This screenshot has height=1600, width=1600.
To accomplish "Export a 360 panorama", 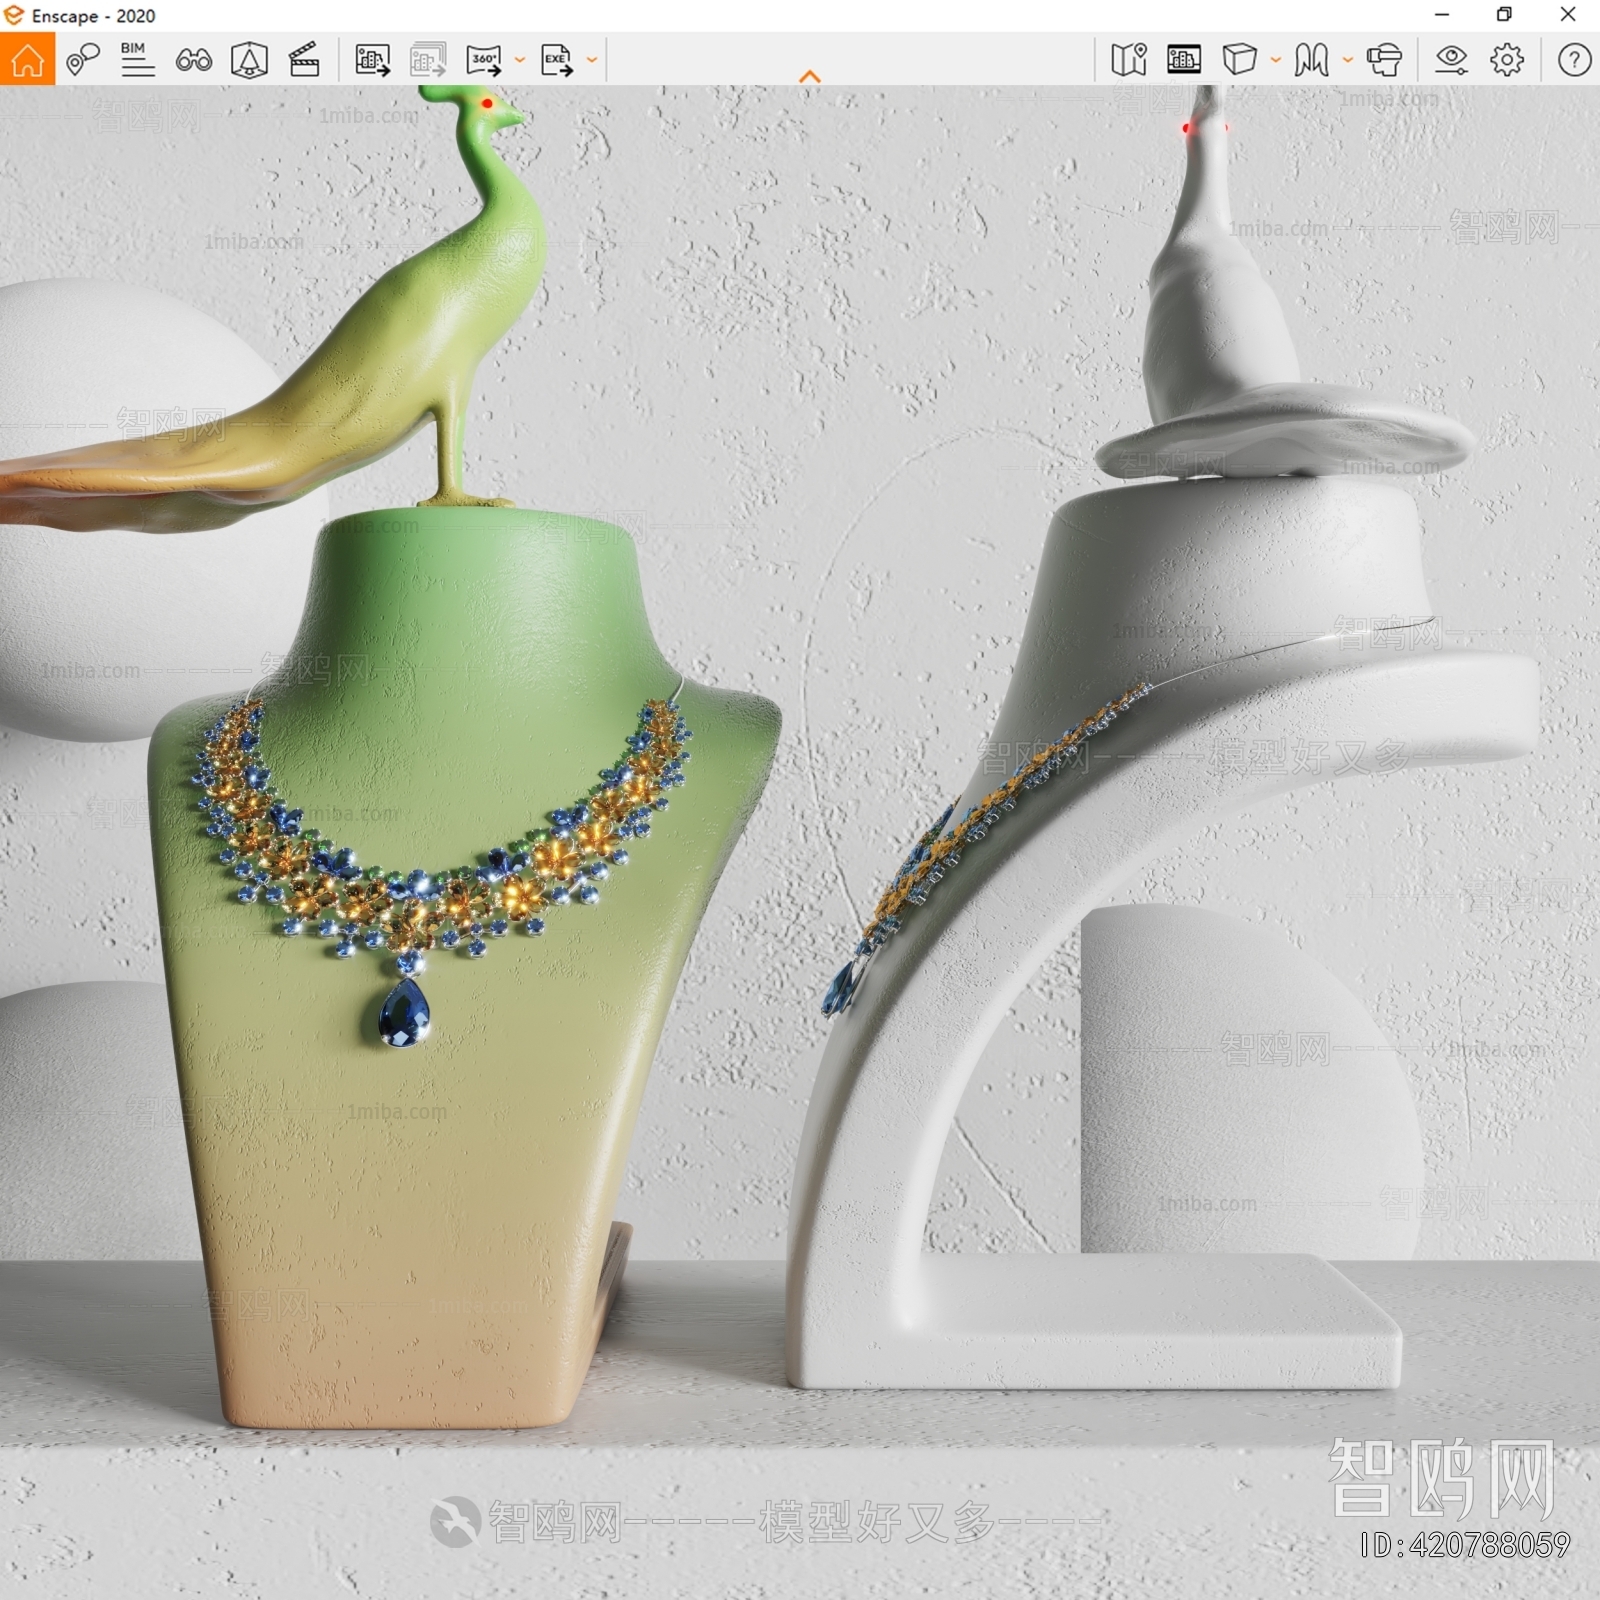I will coord(484,60).
